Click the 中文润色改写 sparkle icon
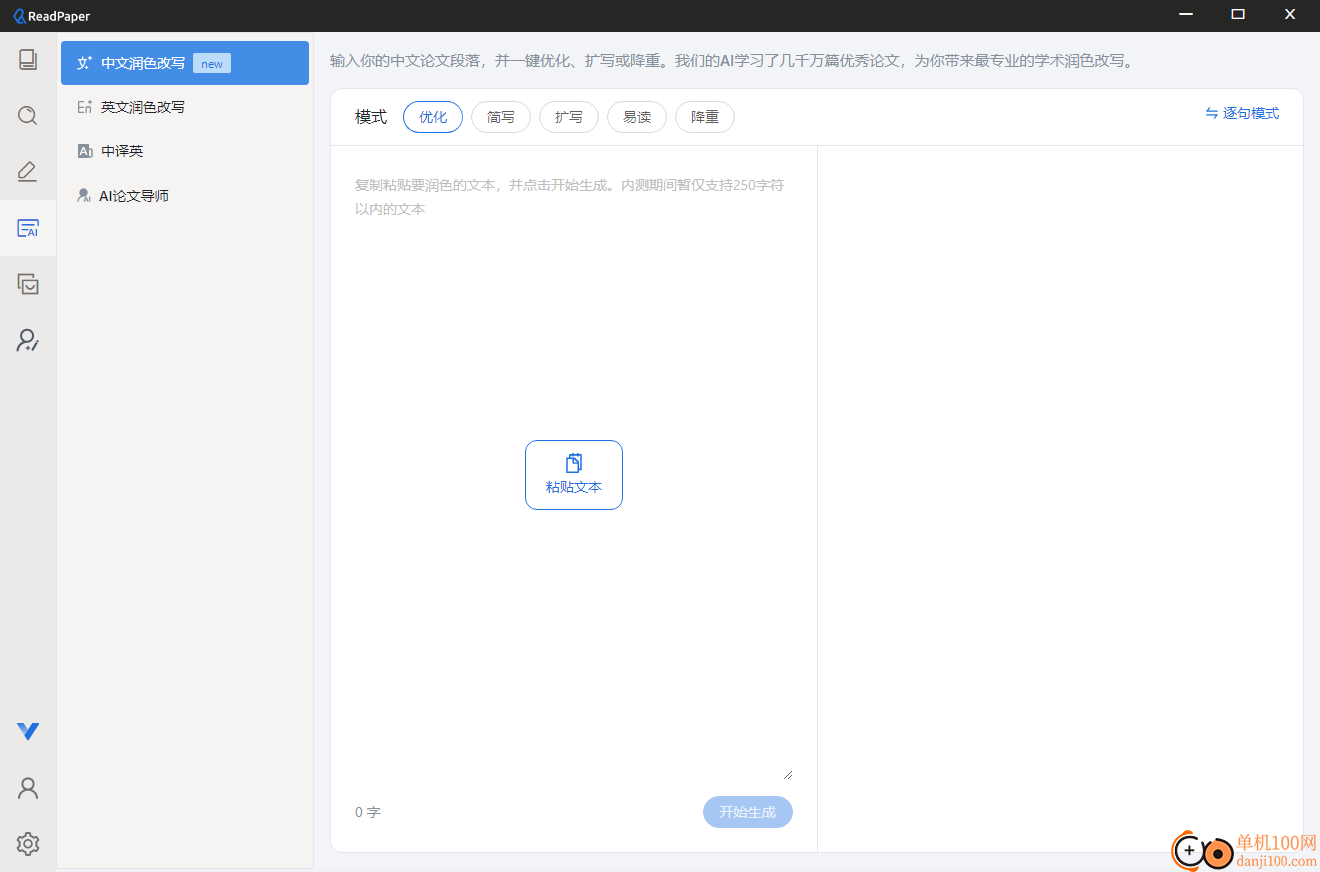This screenshot has height=872, width=1320. (x=85, y=63)
